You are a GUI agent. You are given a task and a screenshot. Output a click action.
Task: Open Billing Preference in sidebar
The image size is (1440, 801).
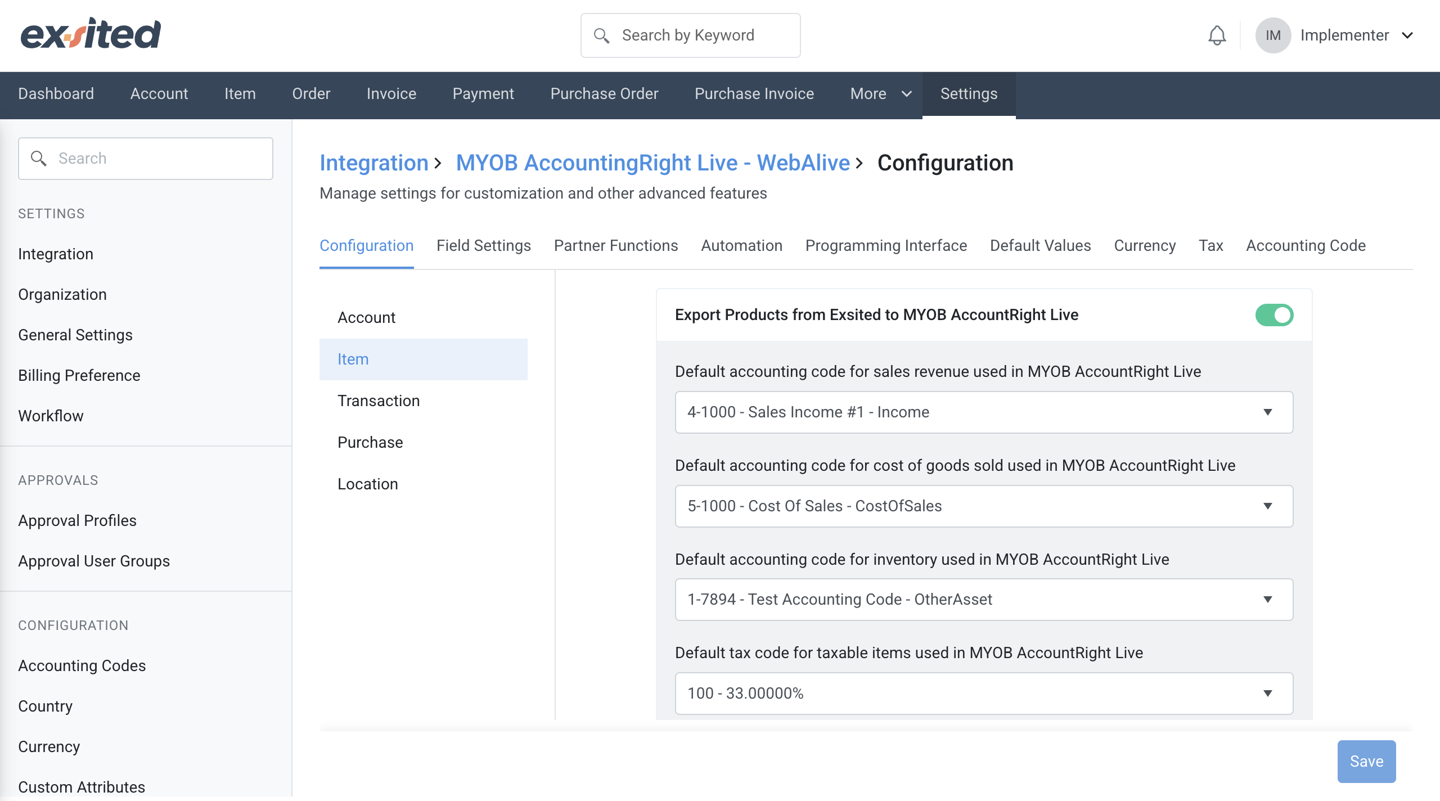[x=79, y=376]
